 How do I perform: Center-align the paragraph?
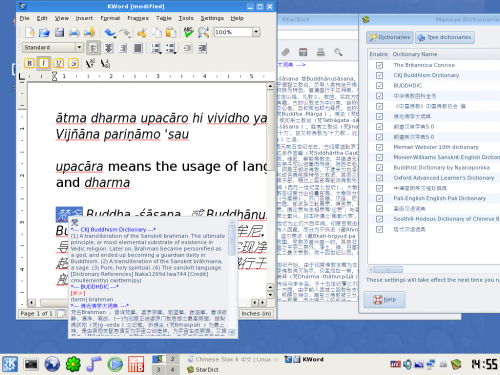(108, 48)
